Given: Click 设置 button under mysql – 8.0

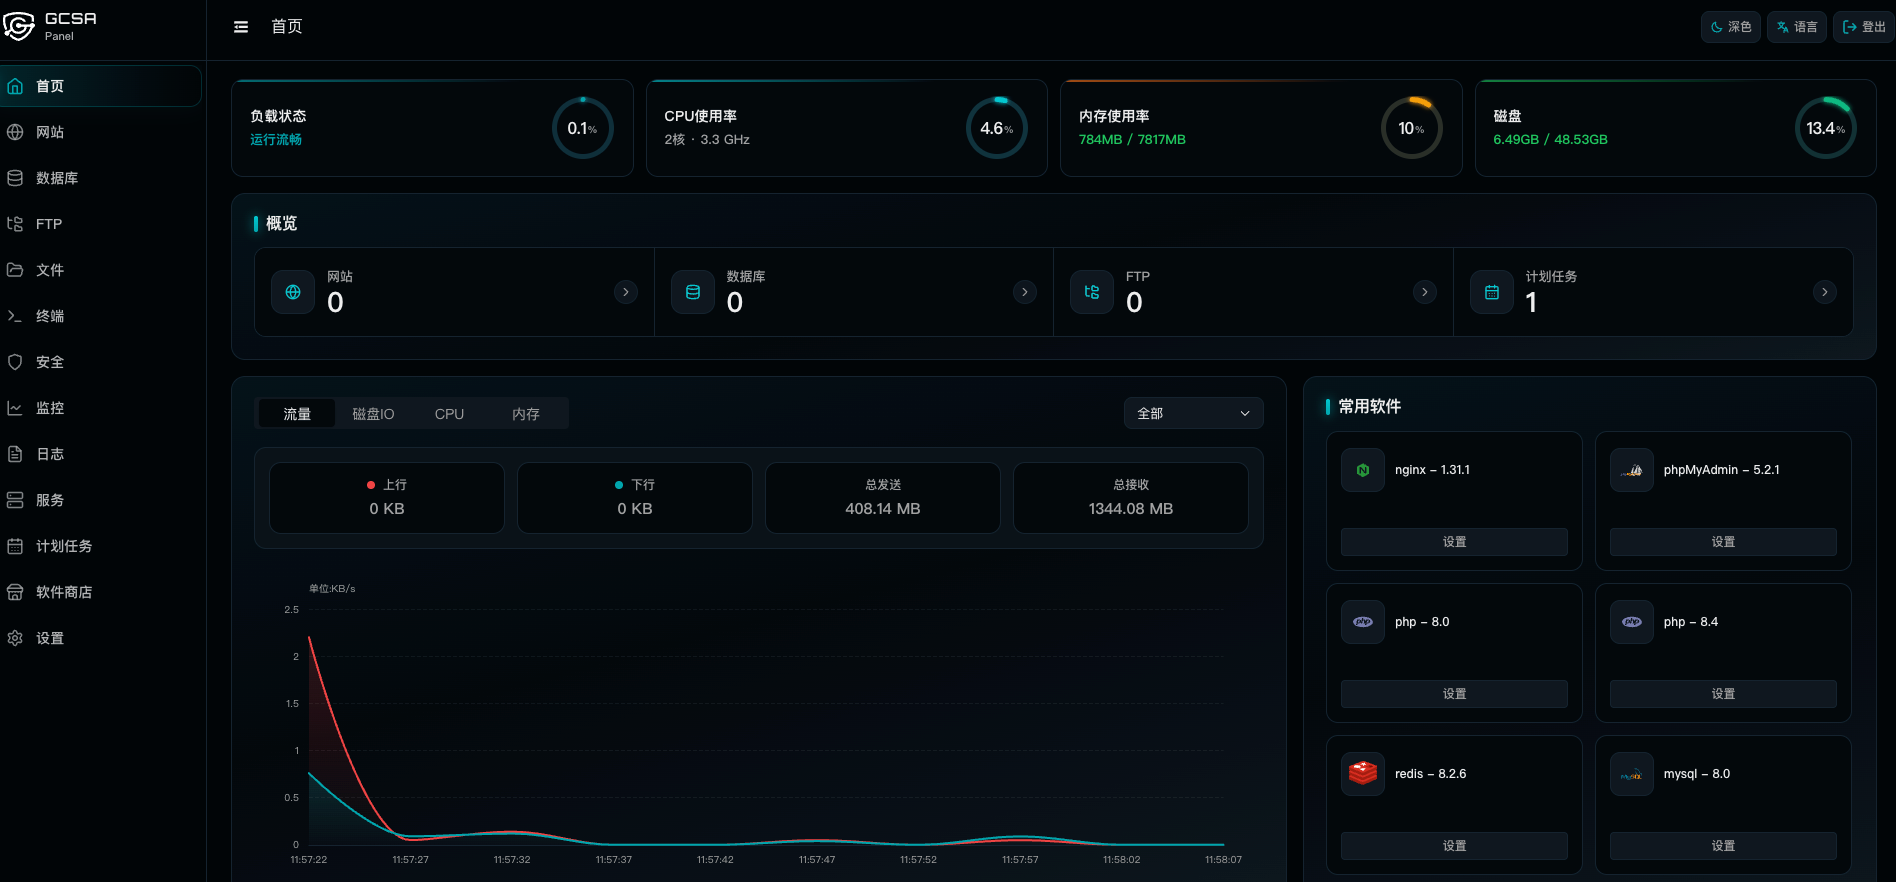Looking at the screenshot, I should [1723, 846].
